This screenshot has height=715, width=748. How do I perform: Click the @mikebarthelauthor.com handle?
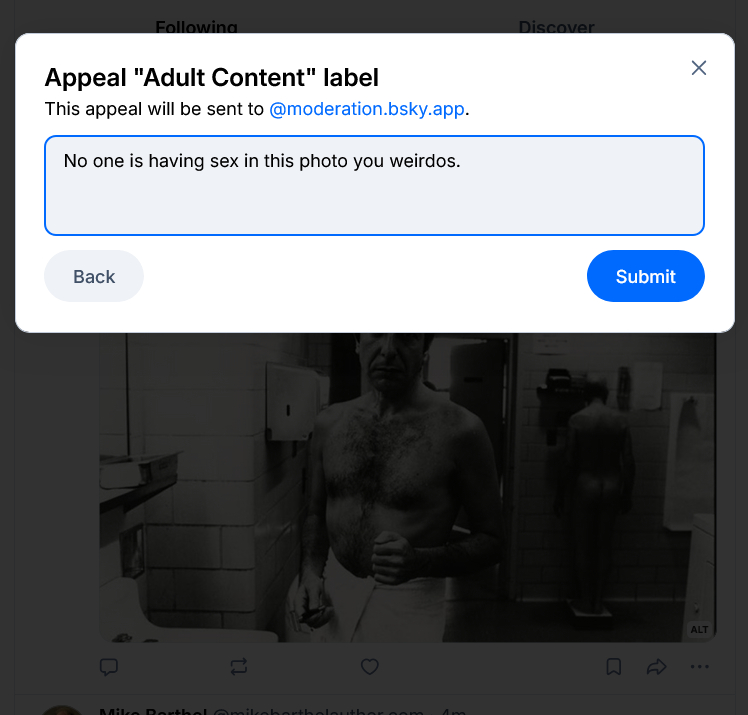(320, 711)
